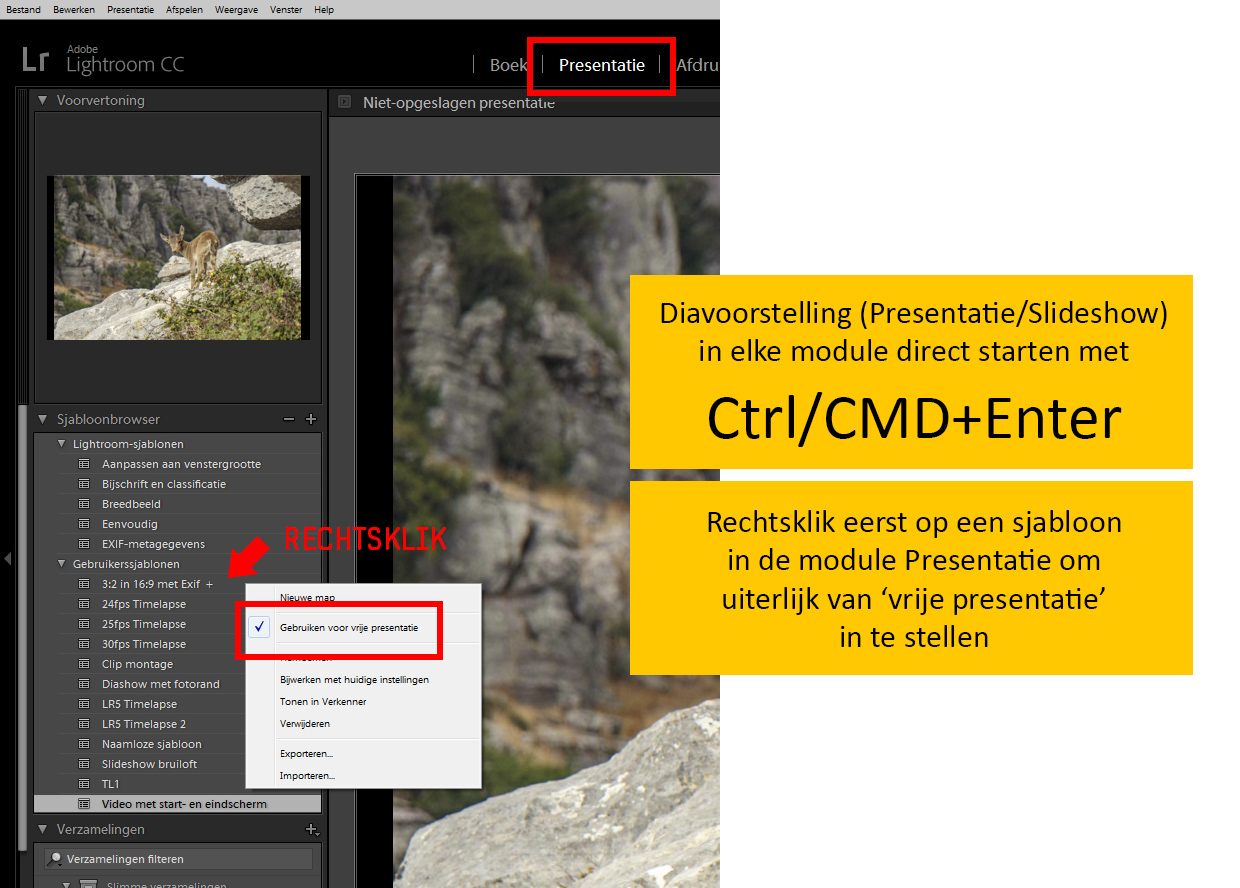Screen dimensions: 1240x888
Task: Add new collection with Verzamelingen plus icon
Action: point(311,829)
